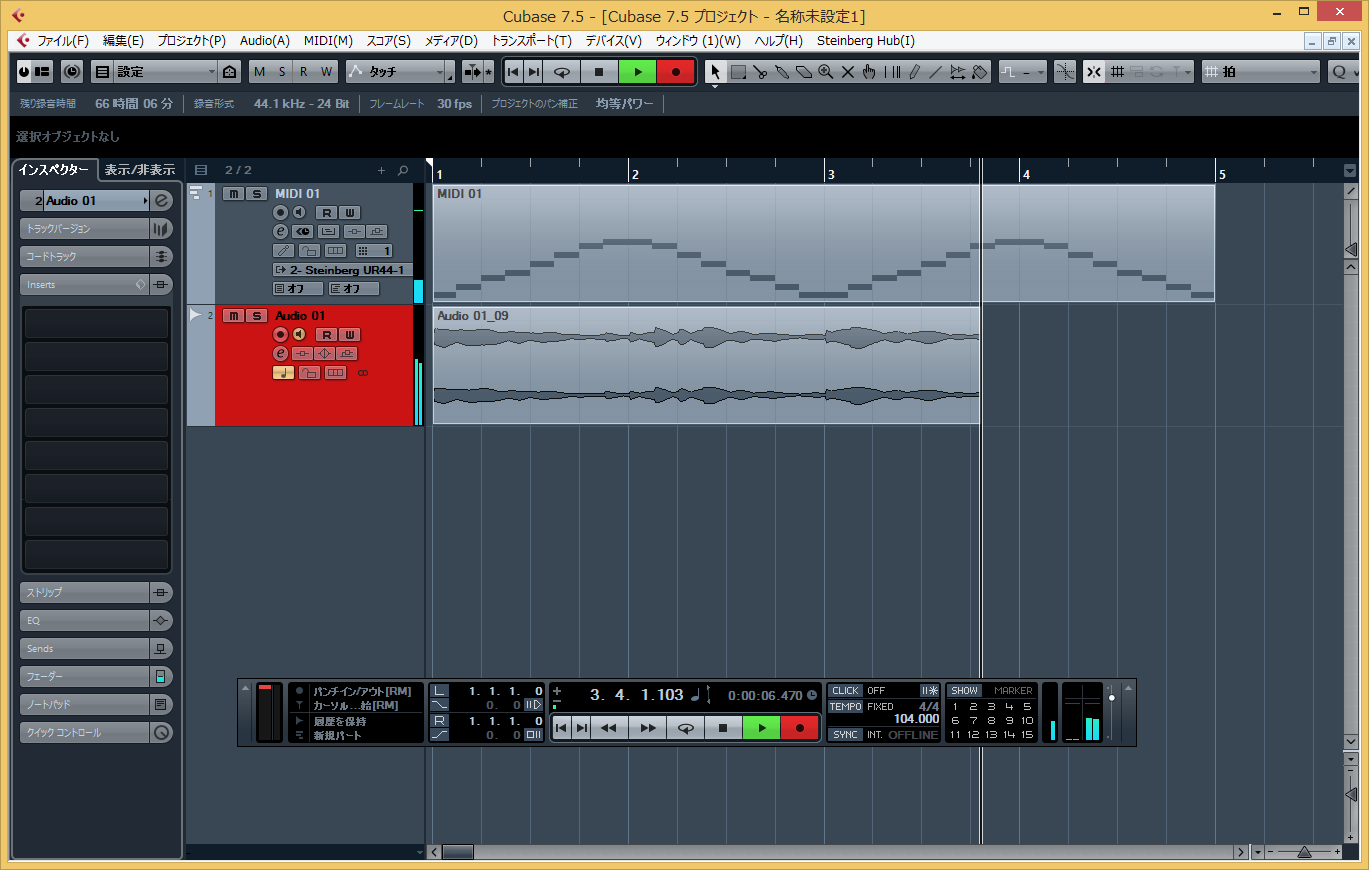Toggle Cycle on floating transport panel
The width and height of the screenshot is (1369, 870).
685,728
